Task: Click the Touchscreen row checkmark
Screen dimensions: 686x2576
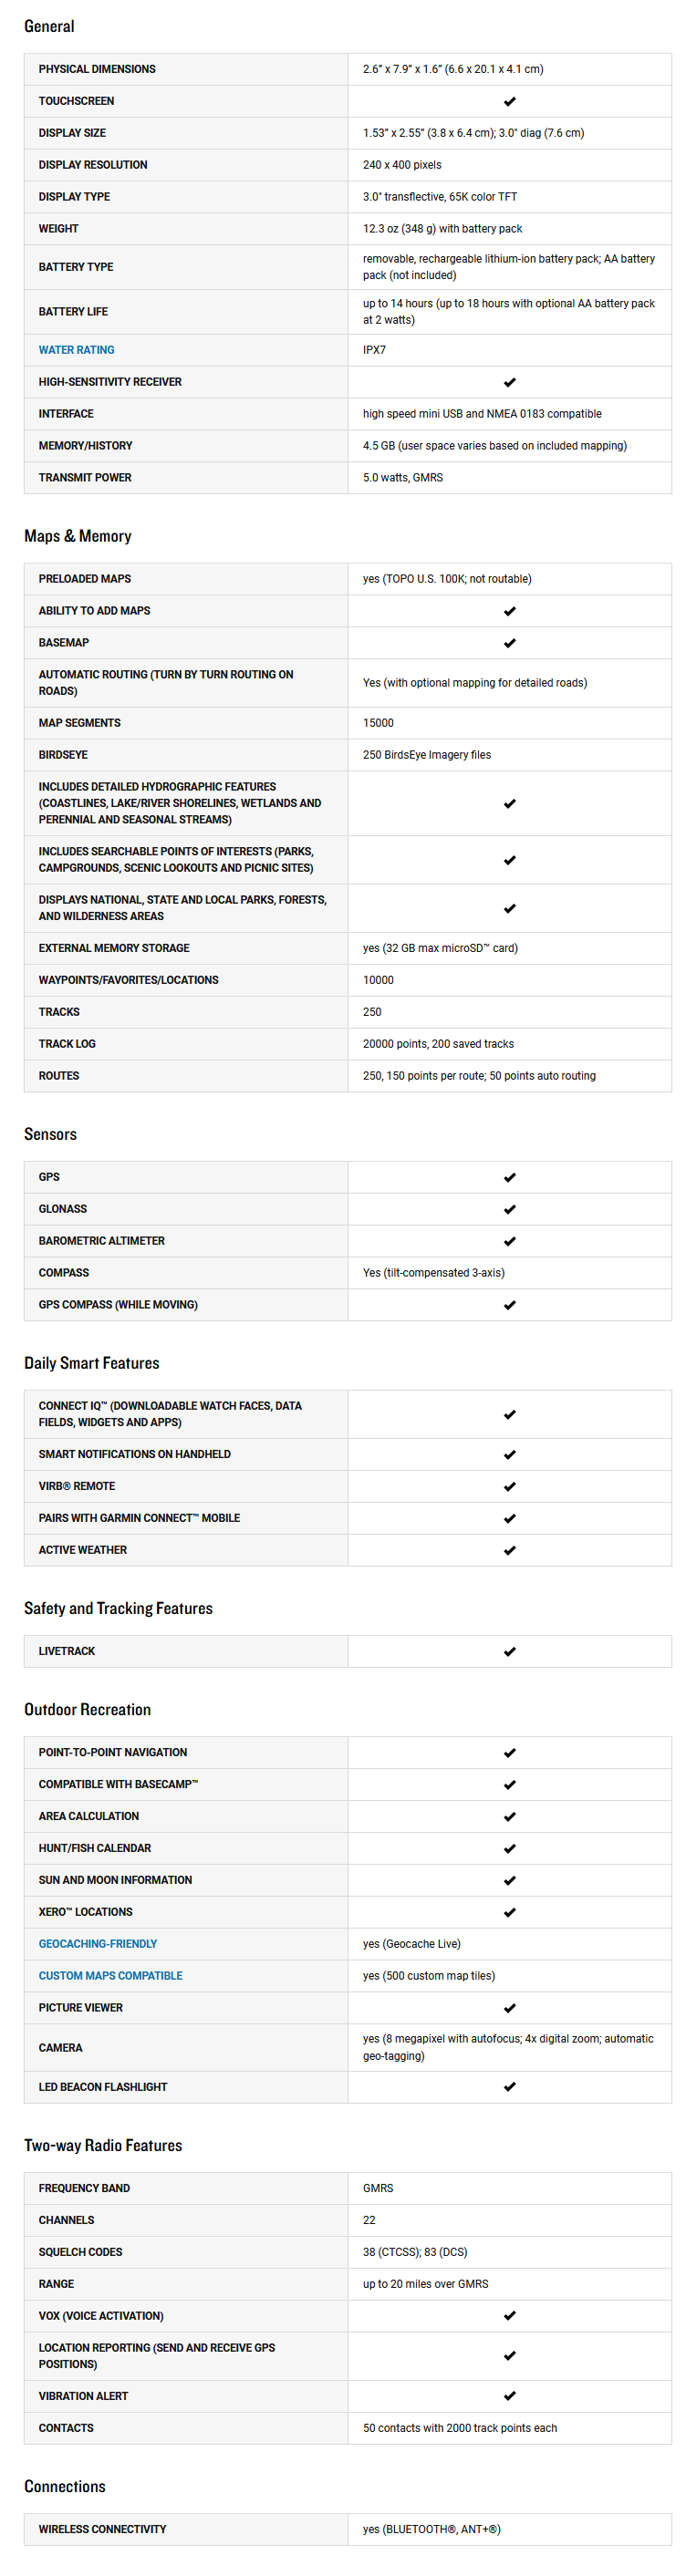Action: (x=509, y=101)
